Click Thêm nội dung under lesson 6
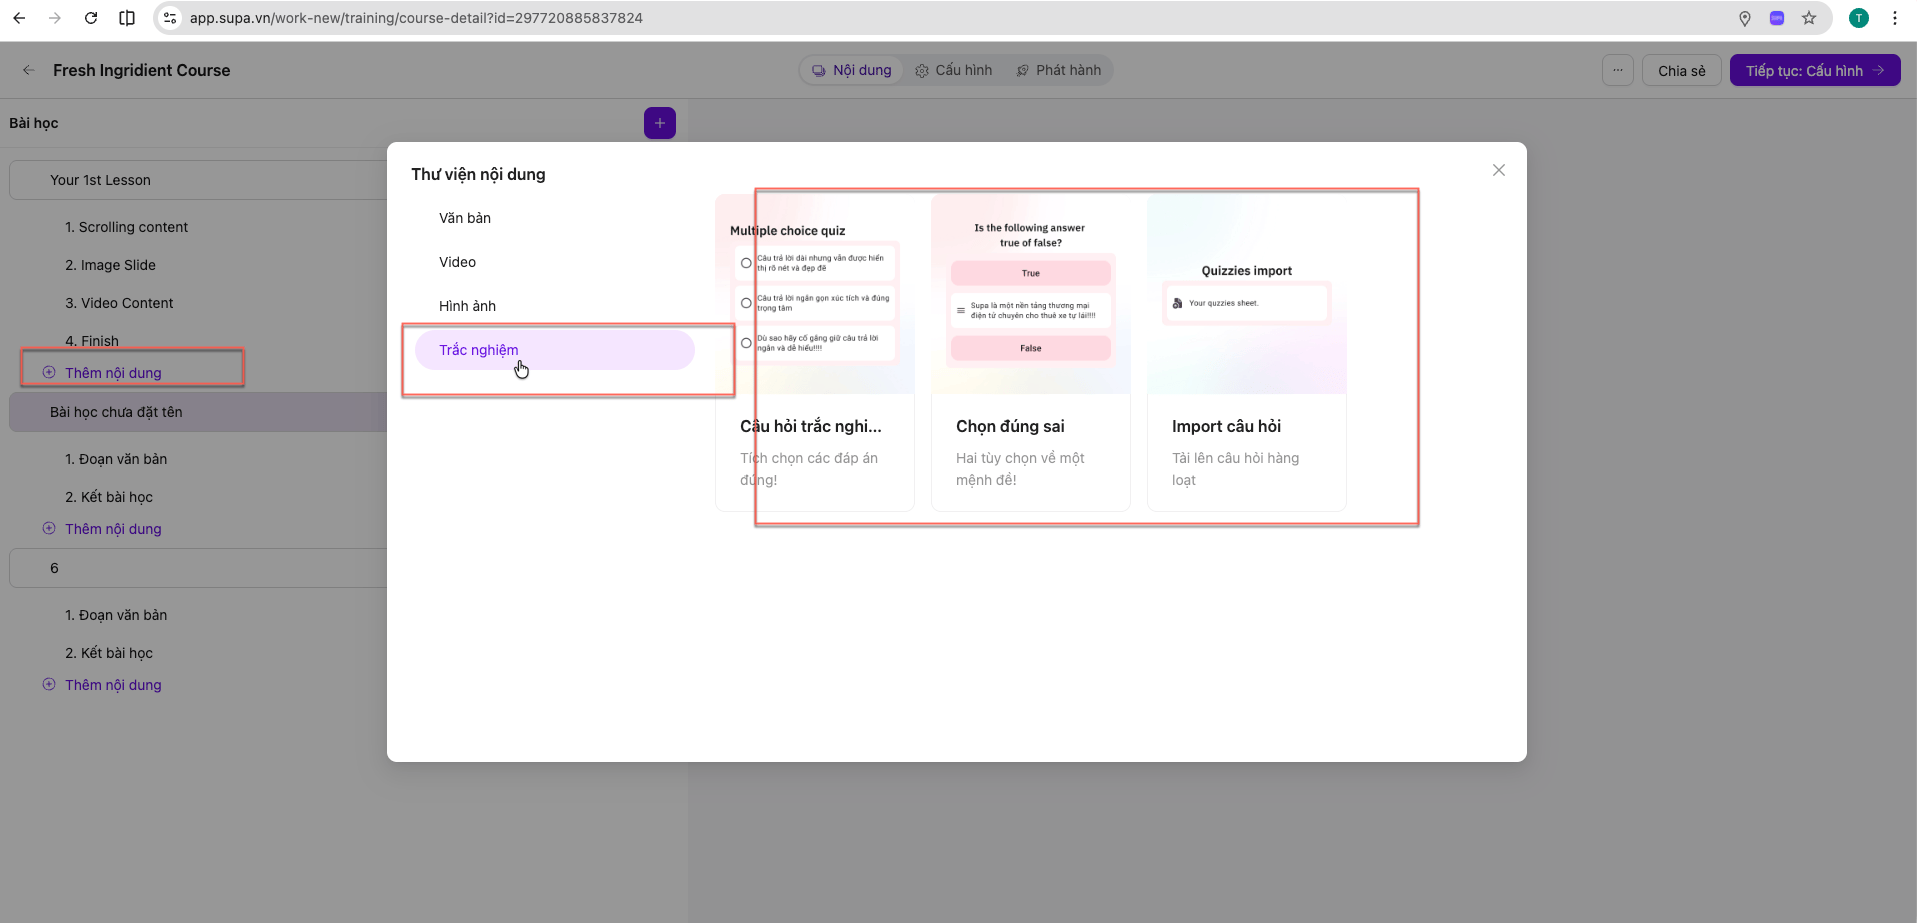Image resolution: width=1917 pixels, height=923 pixels. coord(102,685)
